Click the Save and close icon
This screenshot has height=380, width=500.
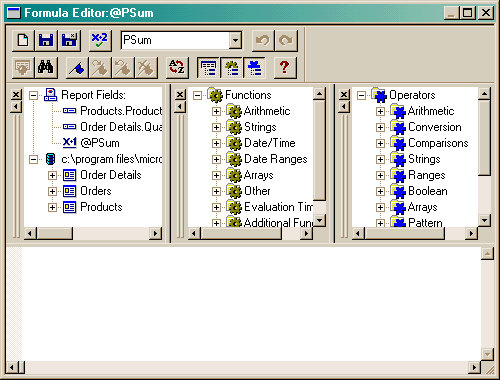pyautogui.click(x=69, y=41)
